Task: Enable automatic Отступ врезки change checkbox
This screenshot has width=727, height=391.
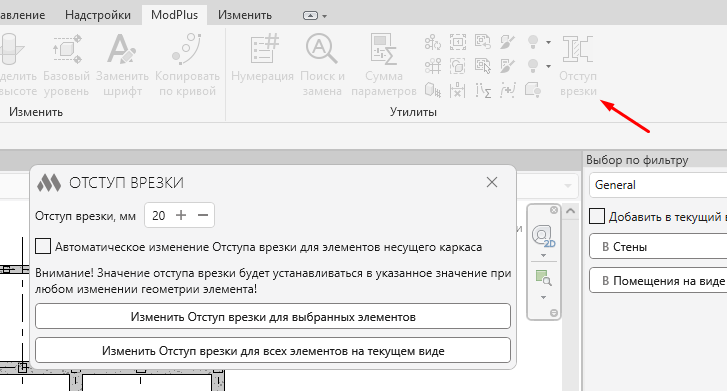Action: coord(43,246)
